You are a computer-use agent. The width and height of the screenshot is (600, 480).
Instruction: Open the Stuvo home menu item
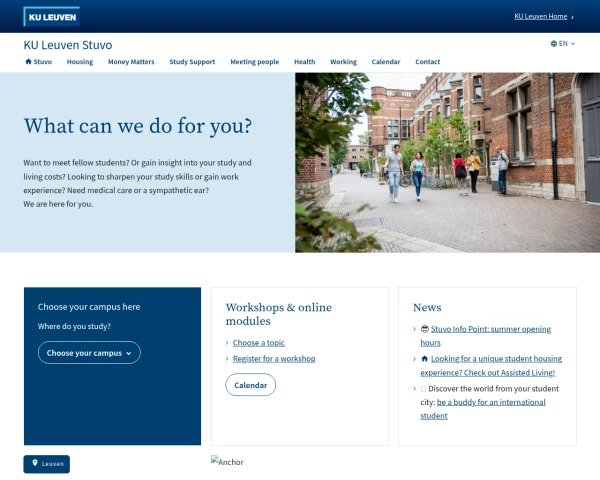(x=39, y=62)
